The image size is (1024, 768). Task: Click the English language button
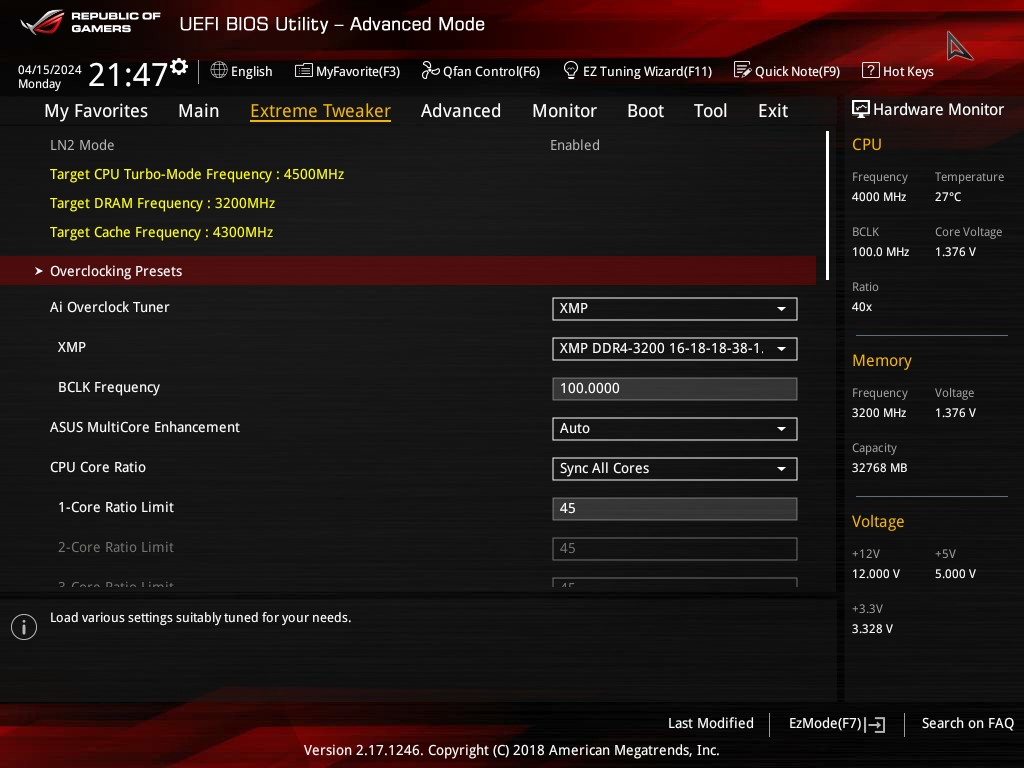tap(242, 71)
